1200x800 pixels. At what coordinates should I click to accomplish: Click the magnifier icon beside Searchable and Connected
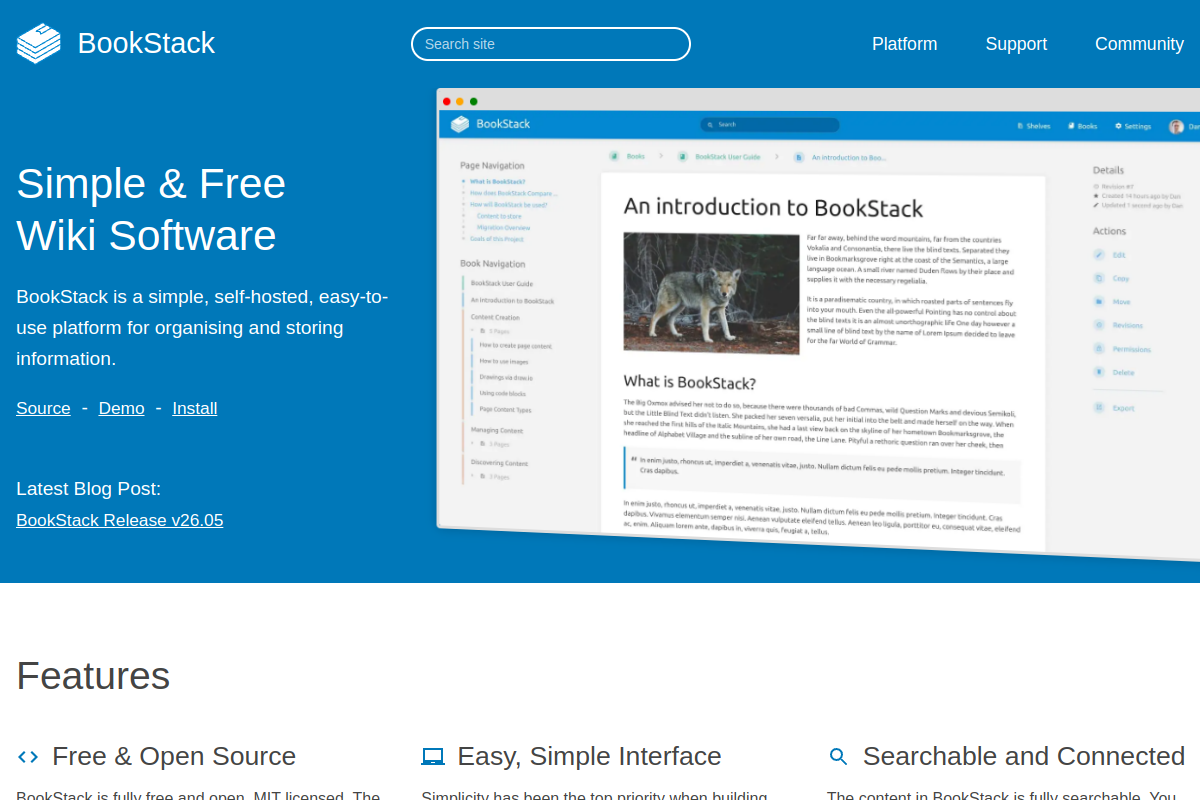pyautogui.click(x=839, y=757)
